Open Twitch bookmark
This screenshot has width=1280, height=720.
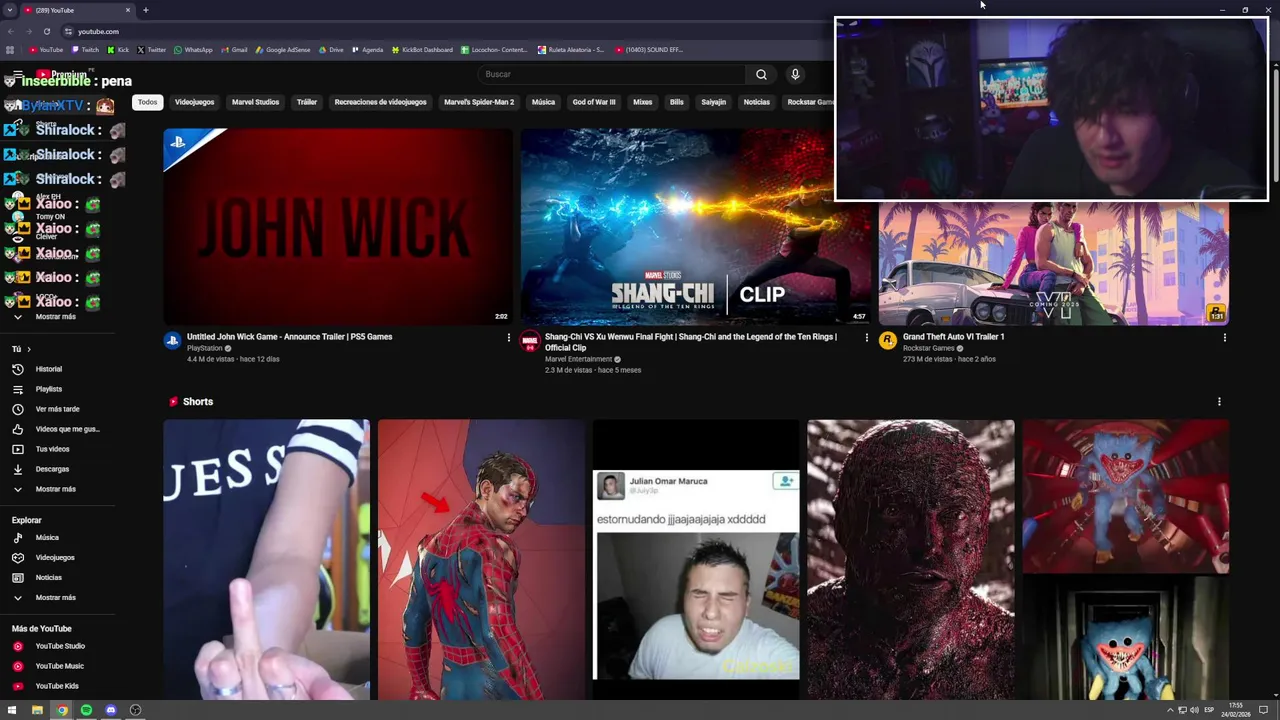[84, 49]
